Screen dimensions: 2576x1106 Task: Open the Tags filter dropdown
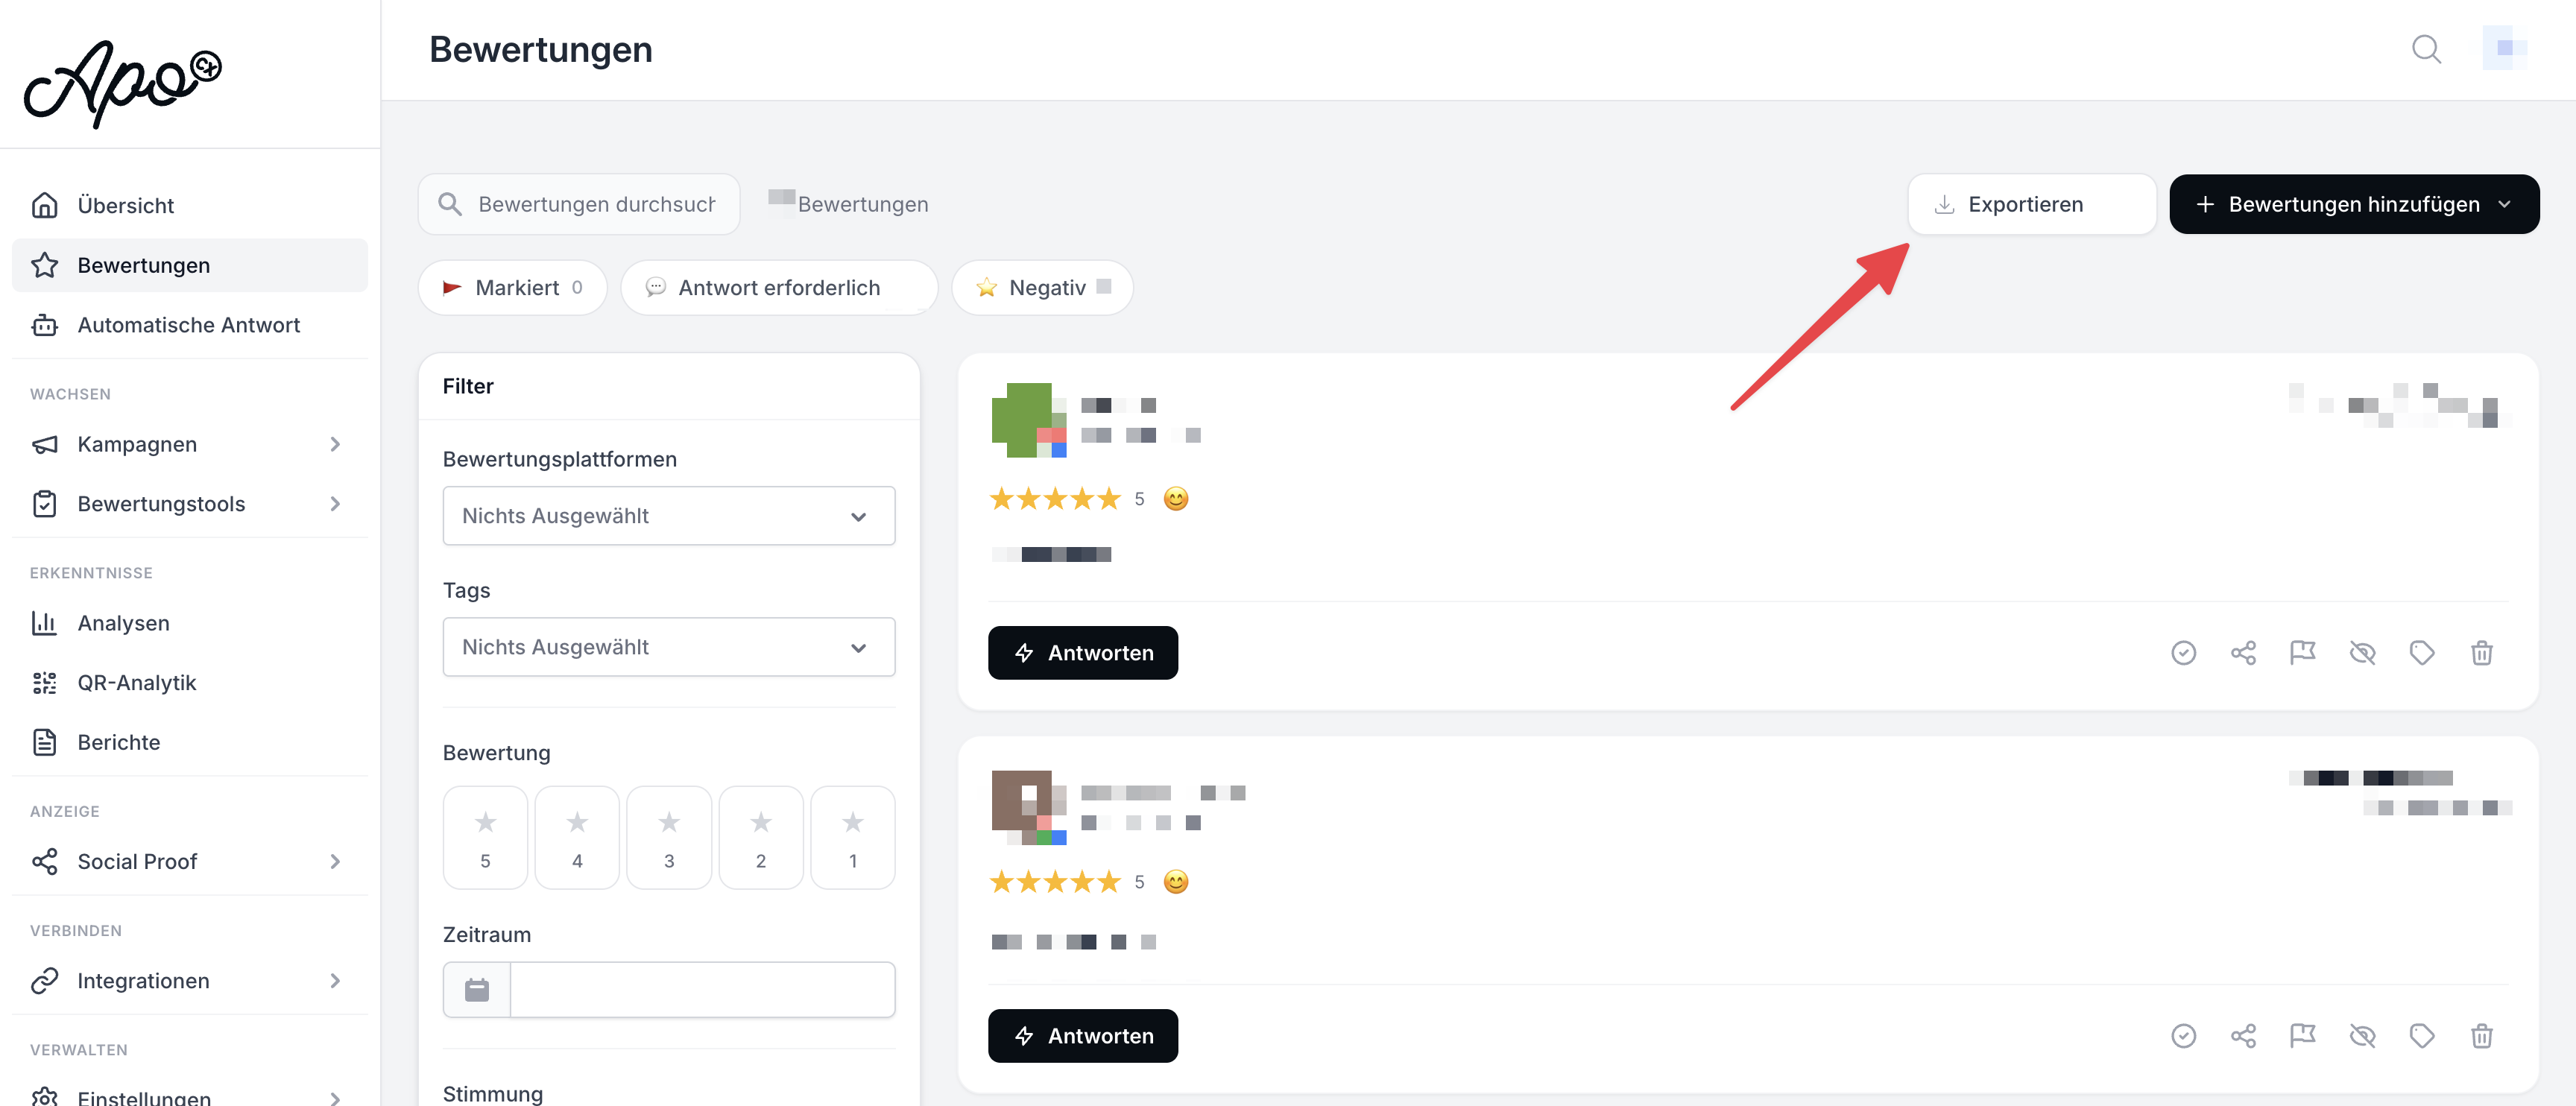(x=668, y=647)
